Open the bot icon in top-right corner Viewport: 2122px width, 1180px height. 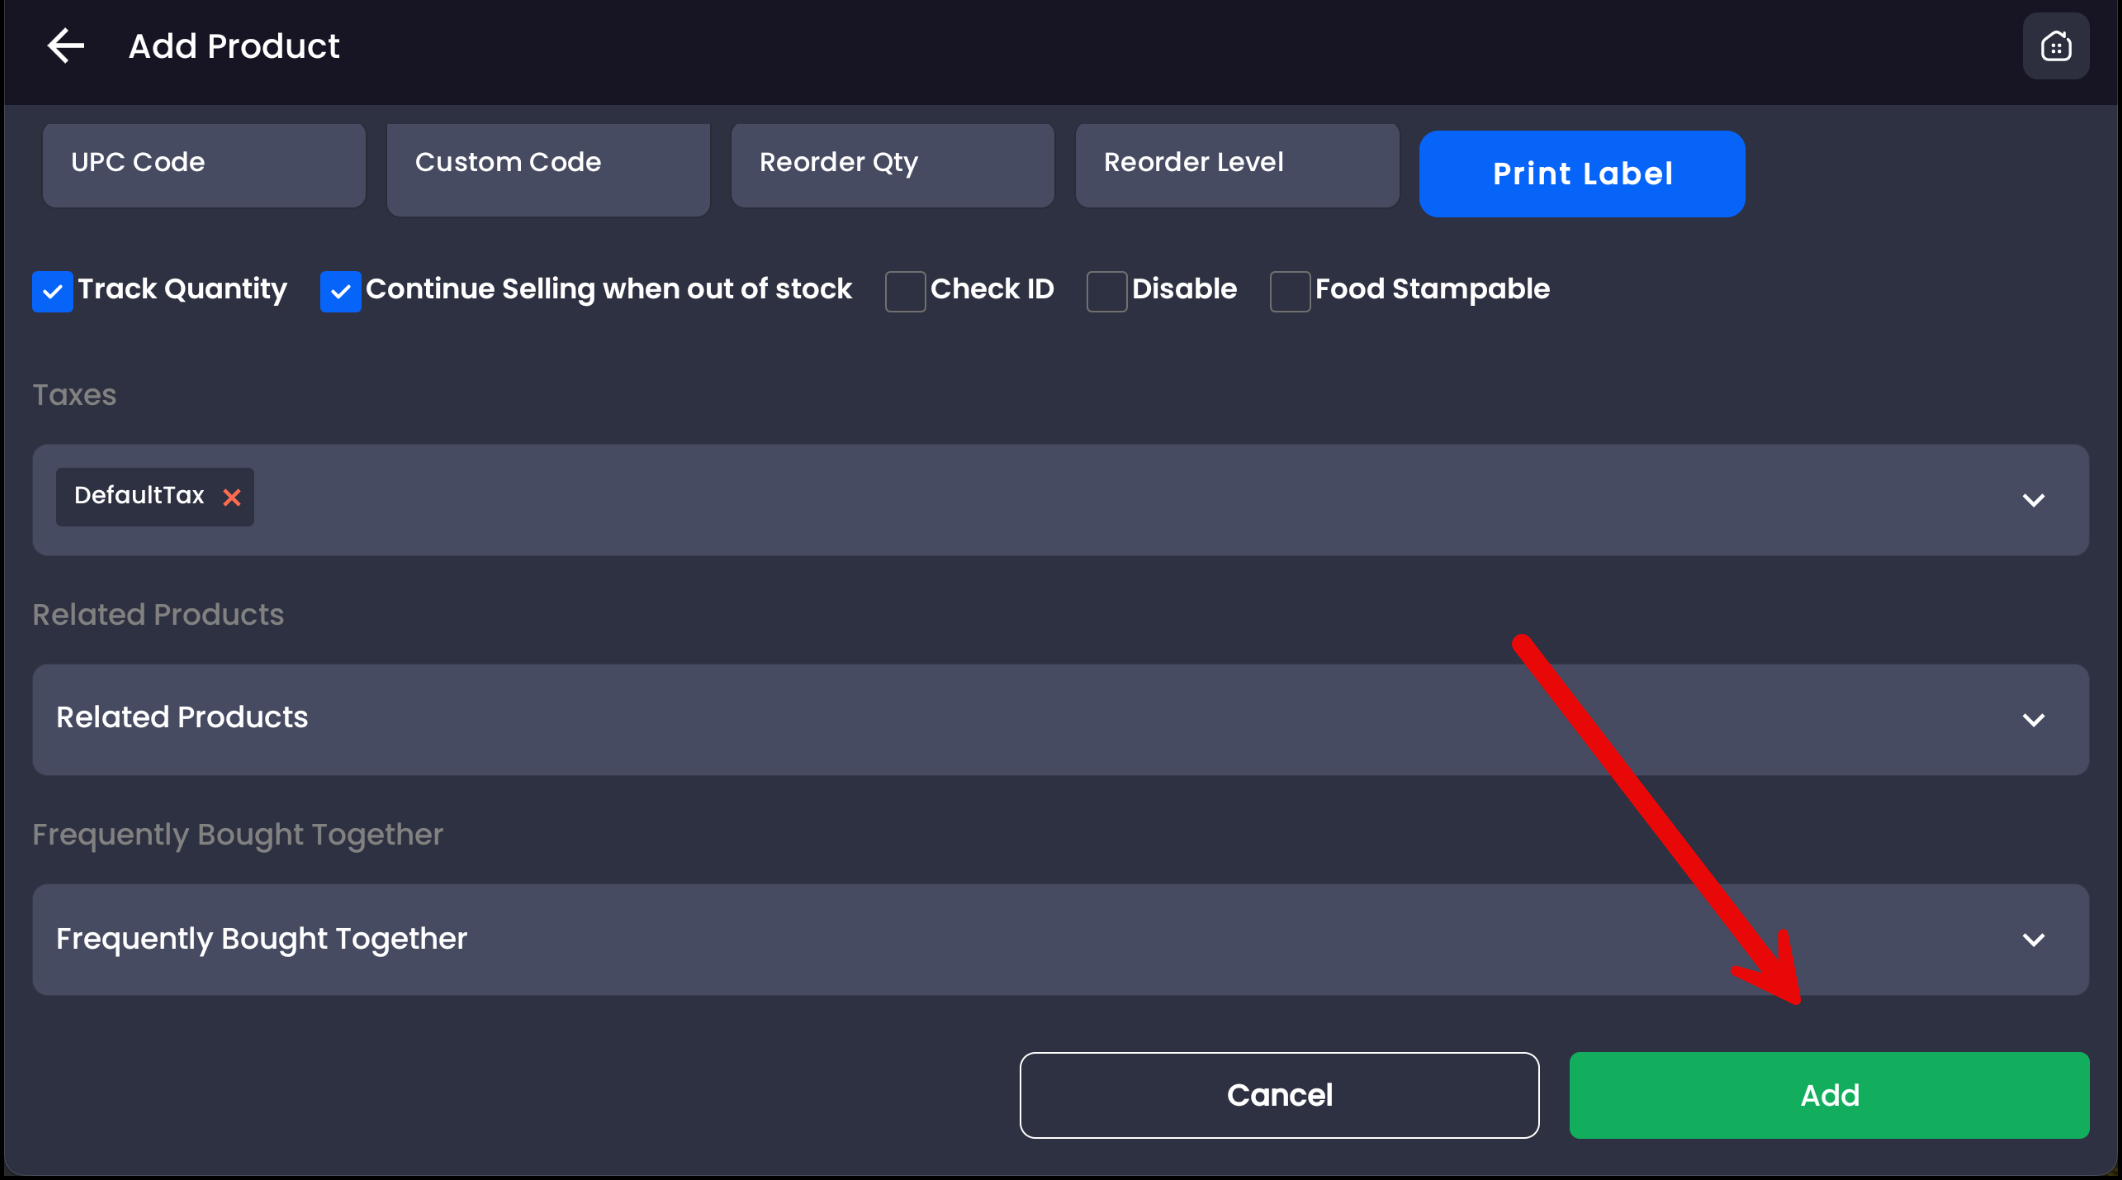pos(2055,46)
